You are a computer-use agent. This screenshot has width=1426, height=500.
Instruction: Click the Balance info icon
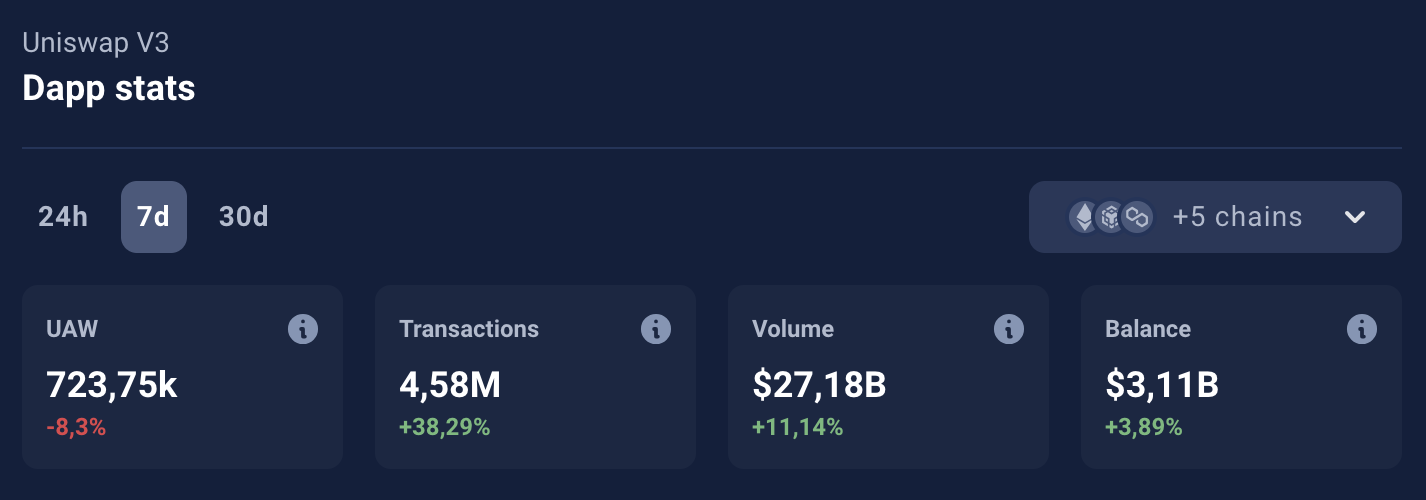(x=1362, y=329)
